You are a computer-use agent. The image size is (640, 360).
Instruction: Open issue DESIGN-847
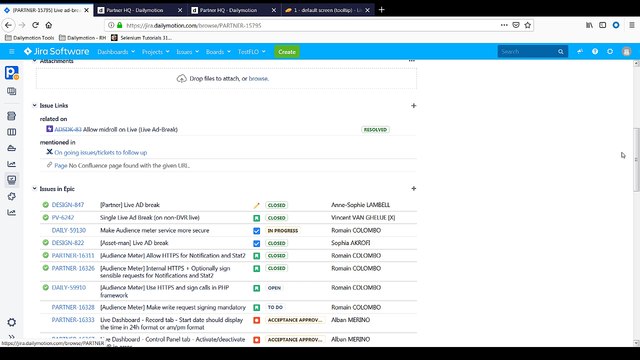[68, 205]
